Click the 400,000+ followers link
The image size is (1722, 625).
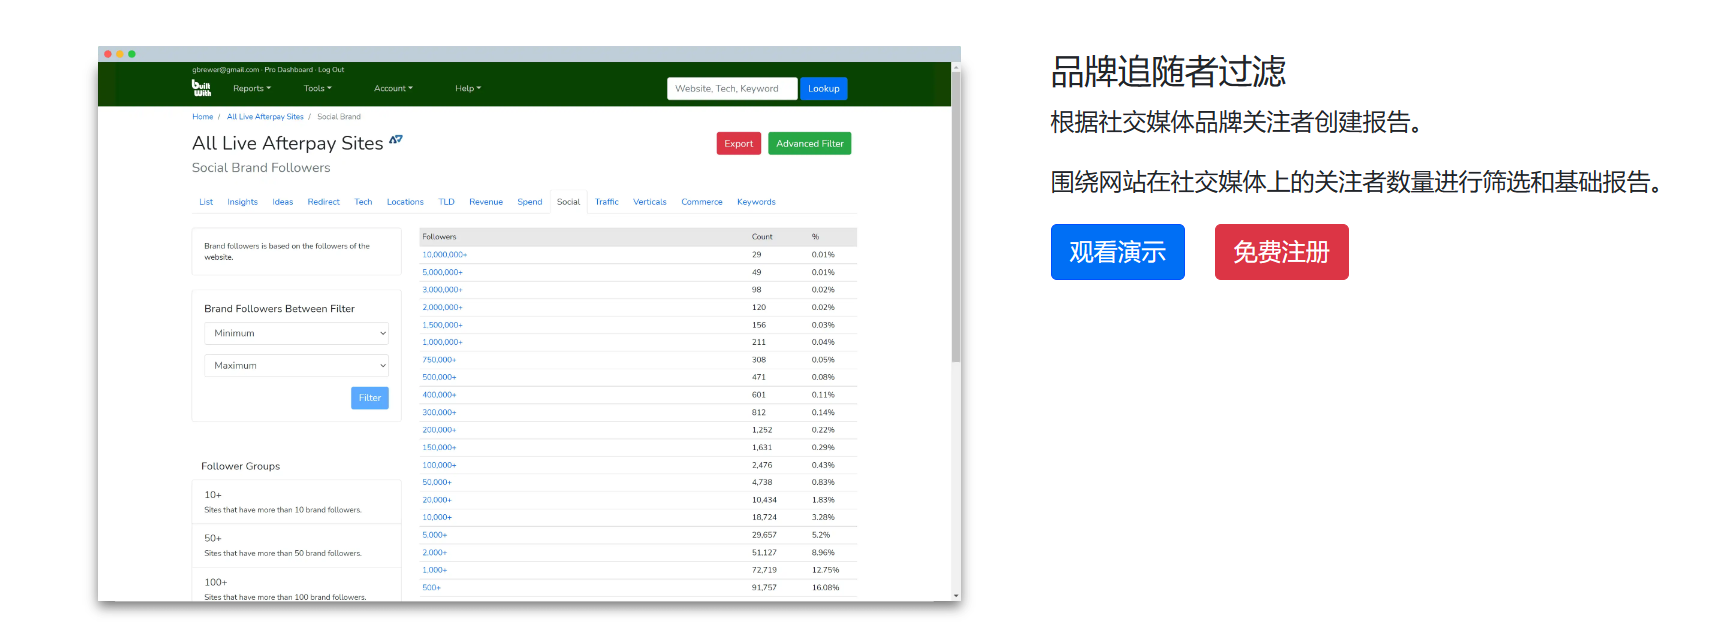click(439, 395)
